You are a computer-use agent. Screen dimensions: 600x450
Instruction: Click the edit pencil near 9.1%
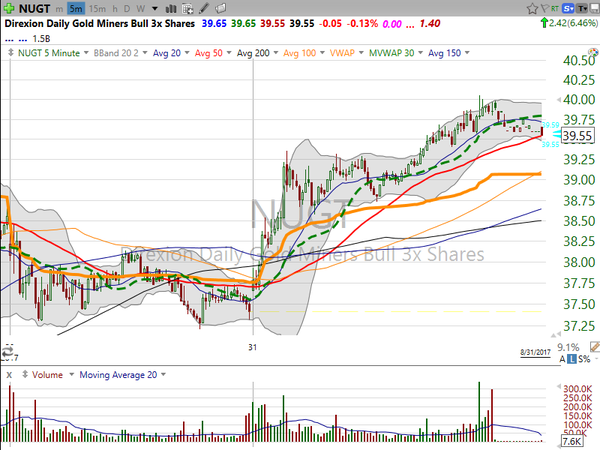[x=595, y=347]
